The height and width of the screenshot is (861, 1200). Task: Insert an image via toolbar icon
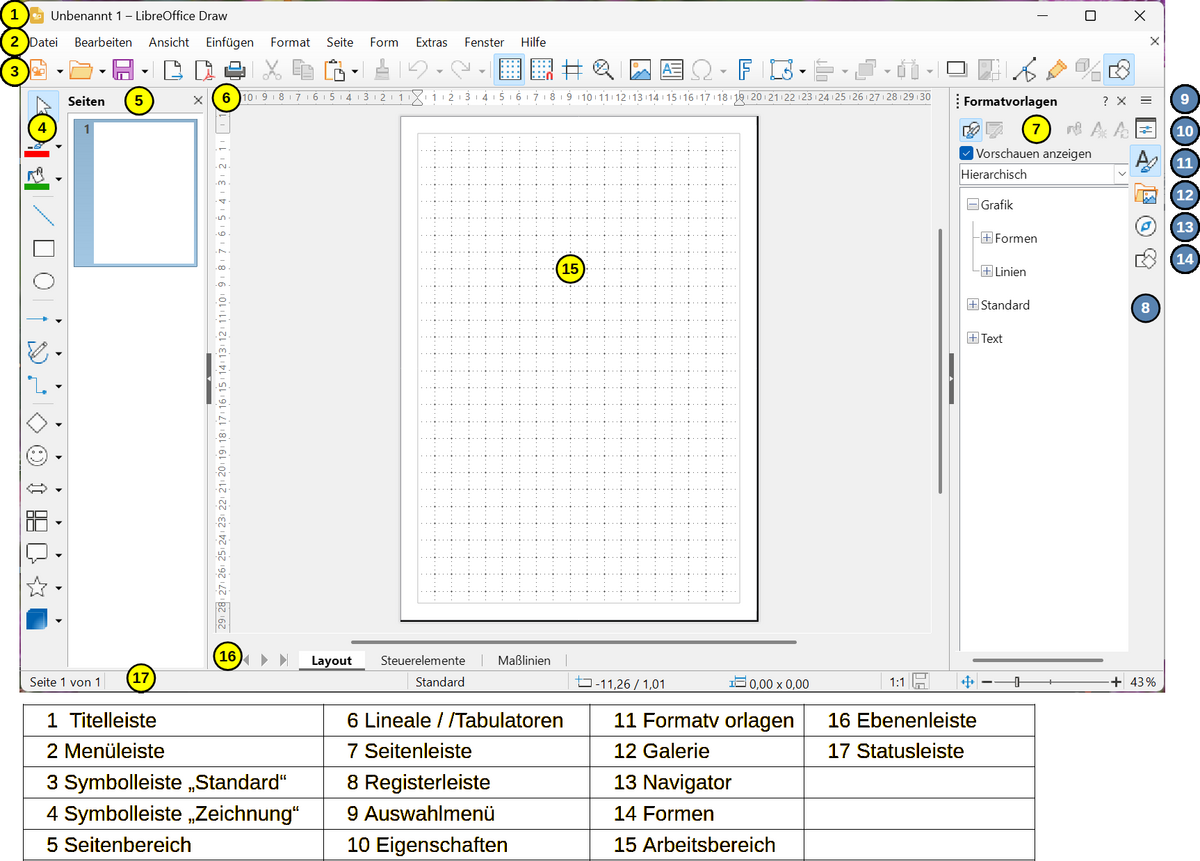tap(640, 70)
